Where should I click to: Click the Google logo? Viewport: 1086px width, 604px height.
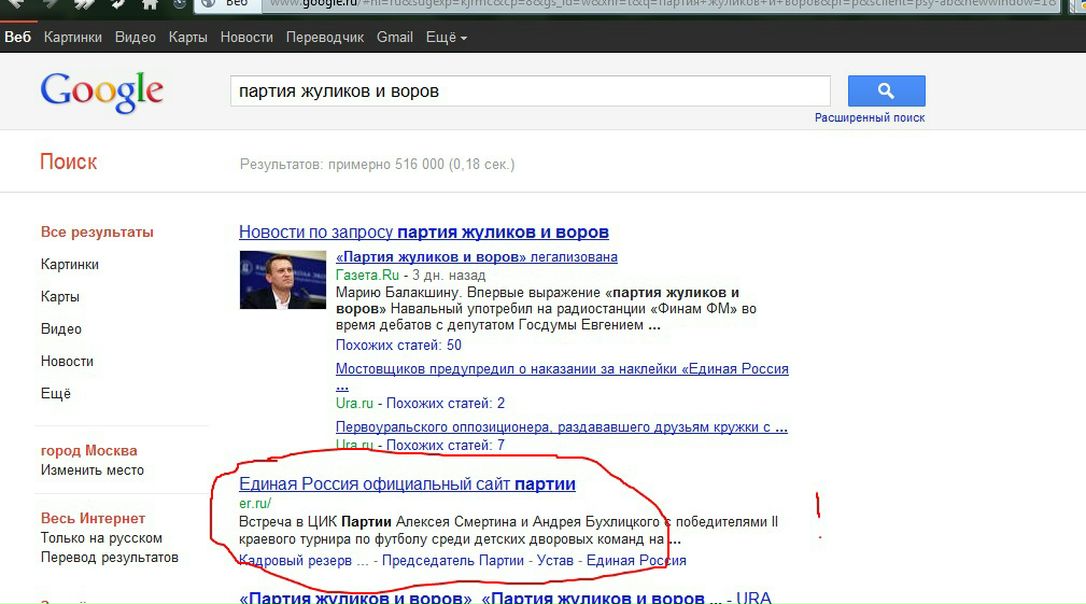point(102,92)
